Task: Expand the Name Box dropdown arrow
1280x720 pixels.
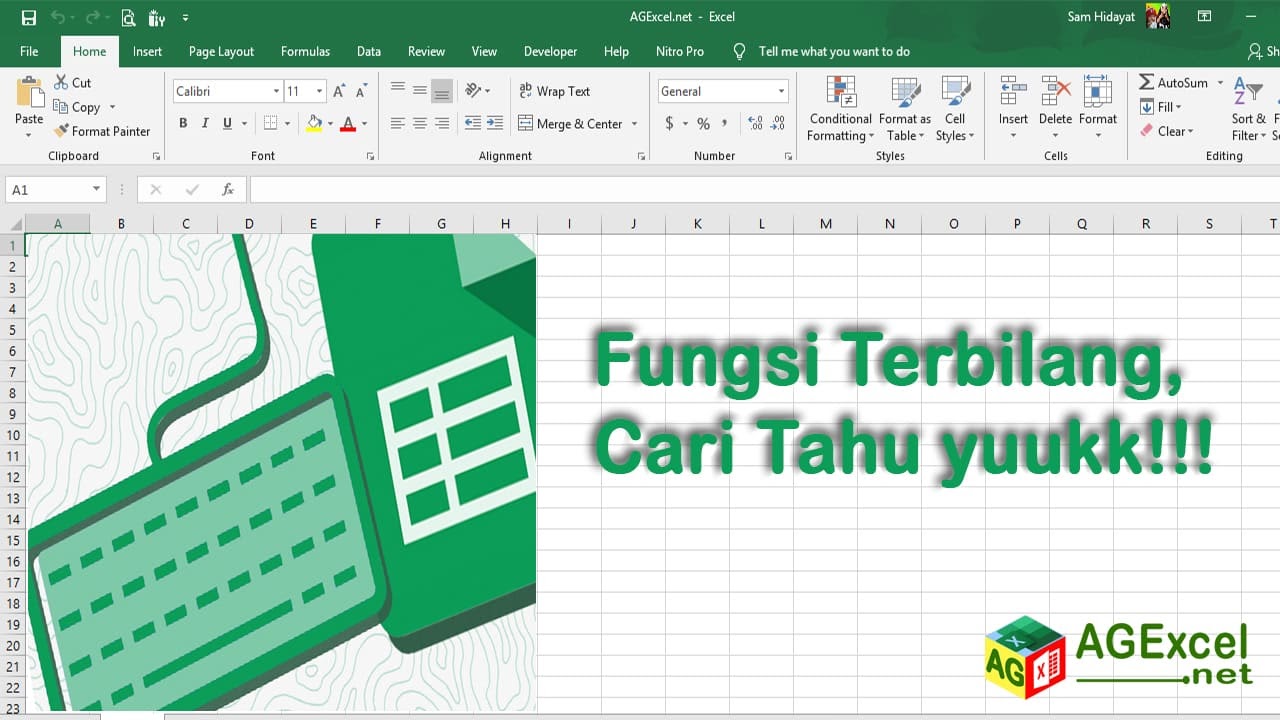Action: coord(97,189)
